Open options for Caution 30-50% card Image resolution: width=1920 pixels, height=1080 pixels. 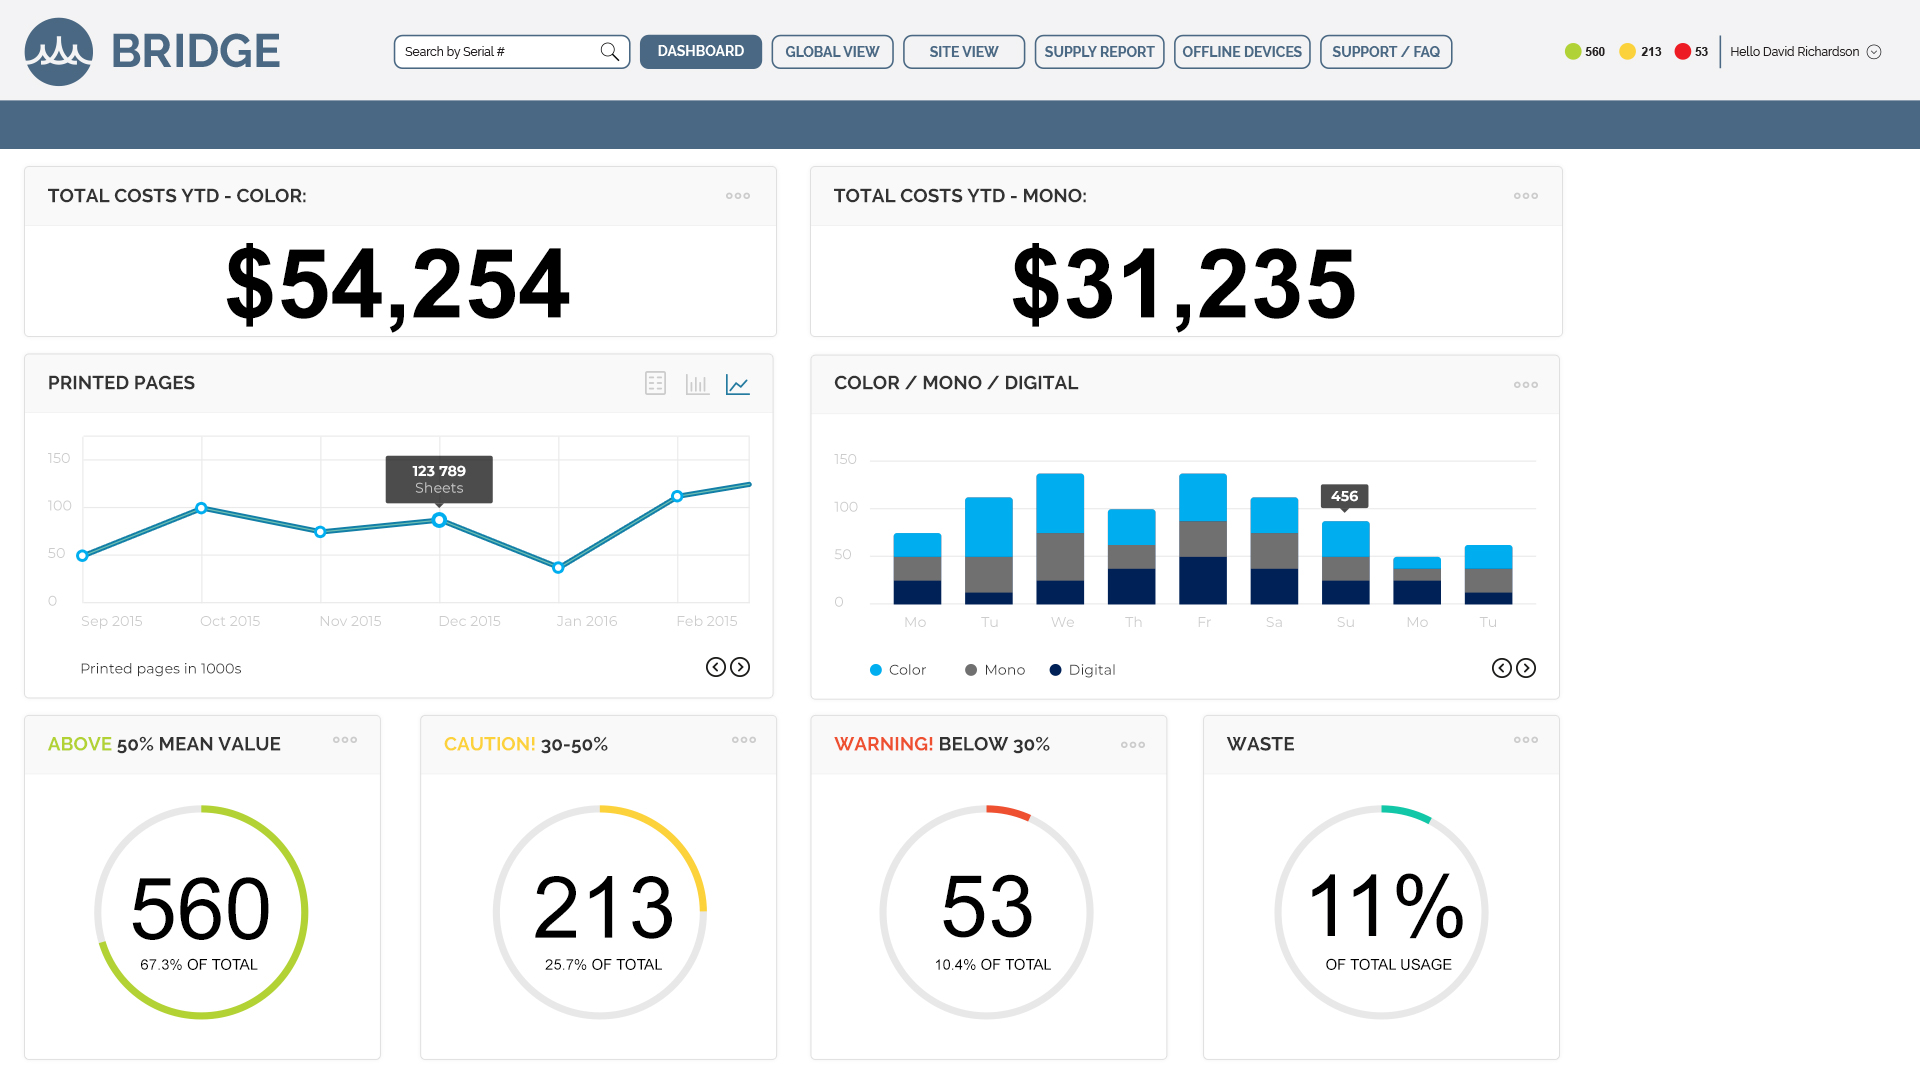tap(744, 740)
